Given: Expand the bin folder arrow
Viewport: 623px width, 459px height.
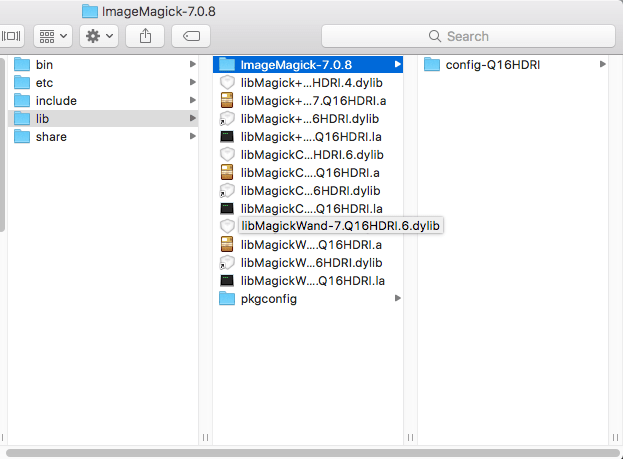Looking at the screenshot, I should 193,64.
